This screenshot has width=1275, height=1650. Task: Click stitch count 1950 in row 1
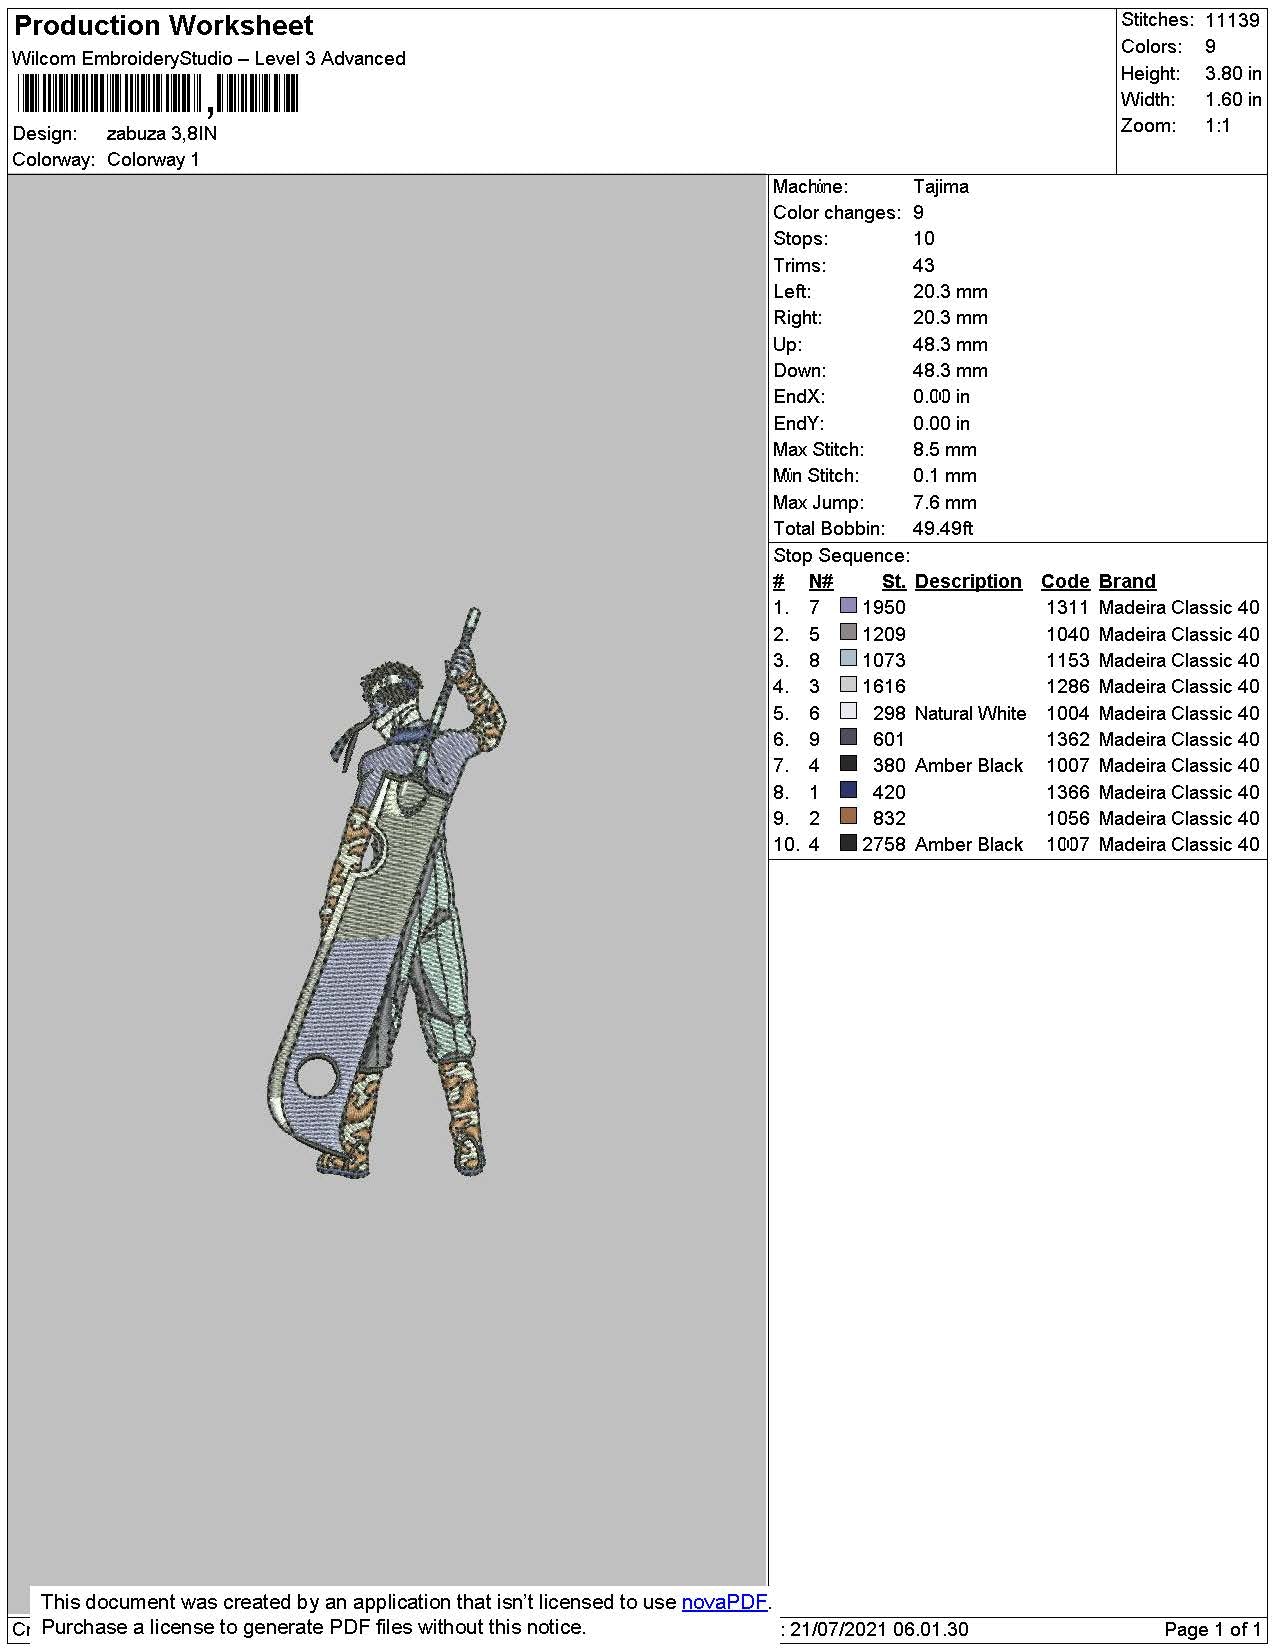tap(884, 607)
